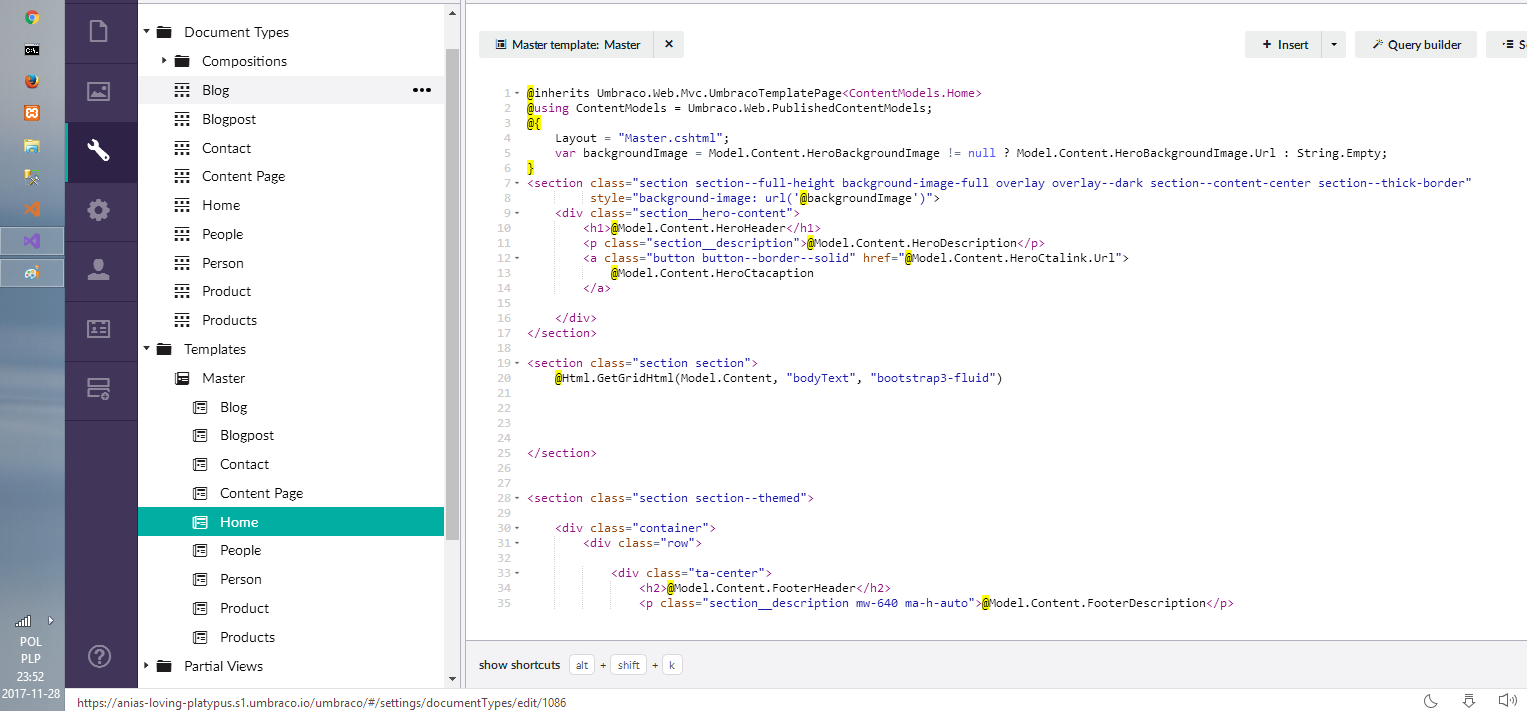Fold the div block at line 9
1527x711 pixels.
click(517, 213)
